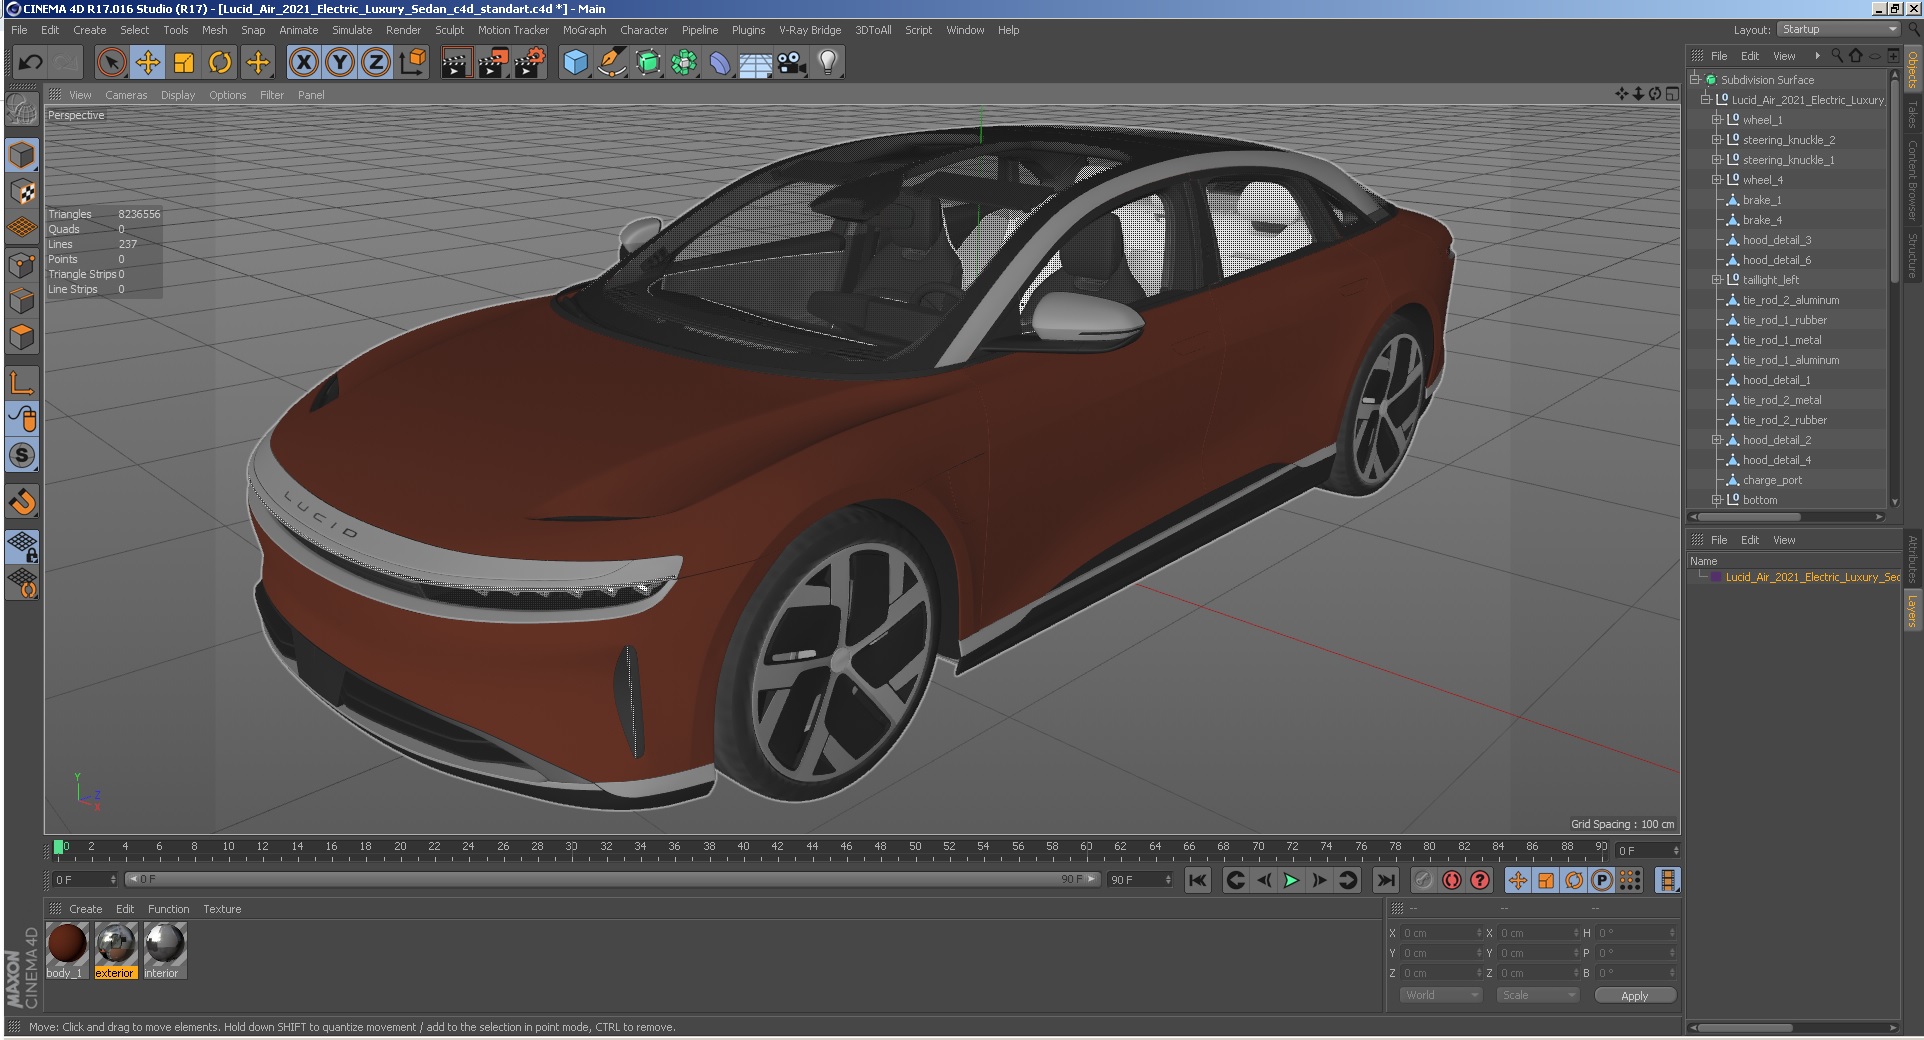Viewport: 1924px width, 1040px height.
Task: Switch to Polygons mode icon
Action: pos(22,337)
